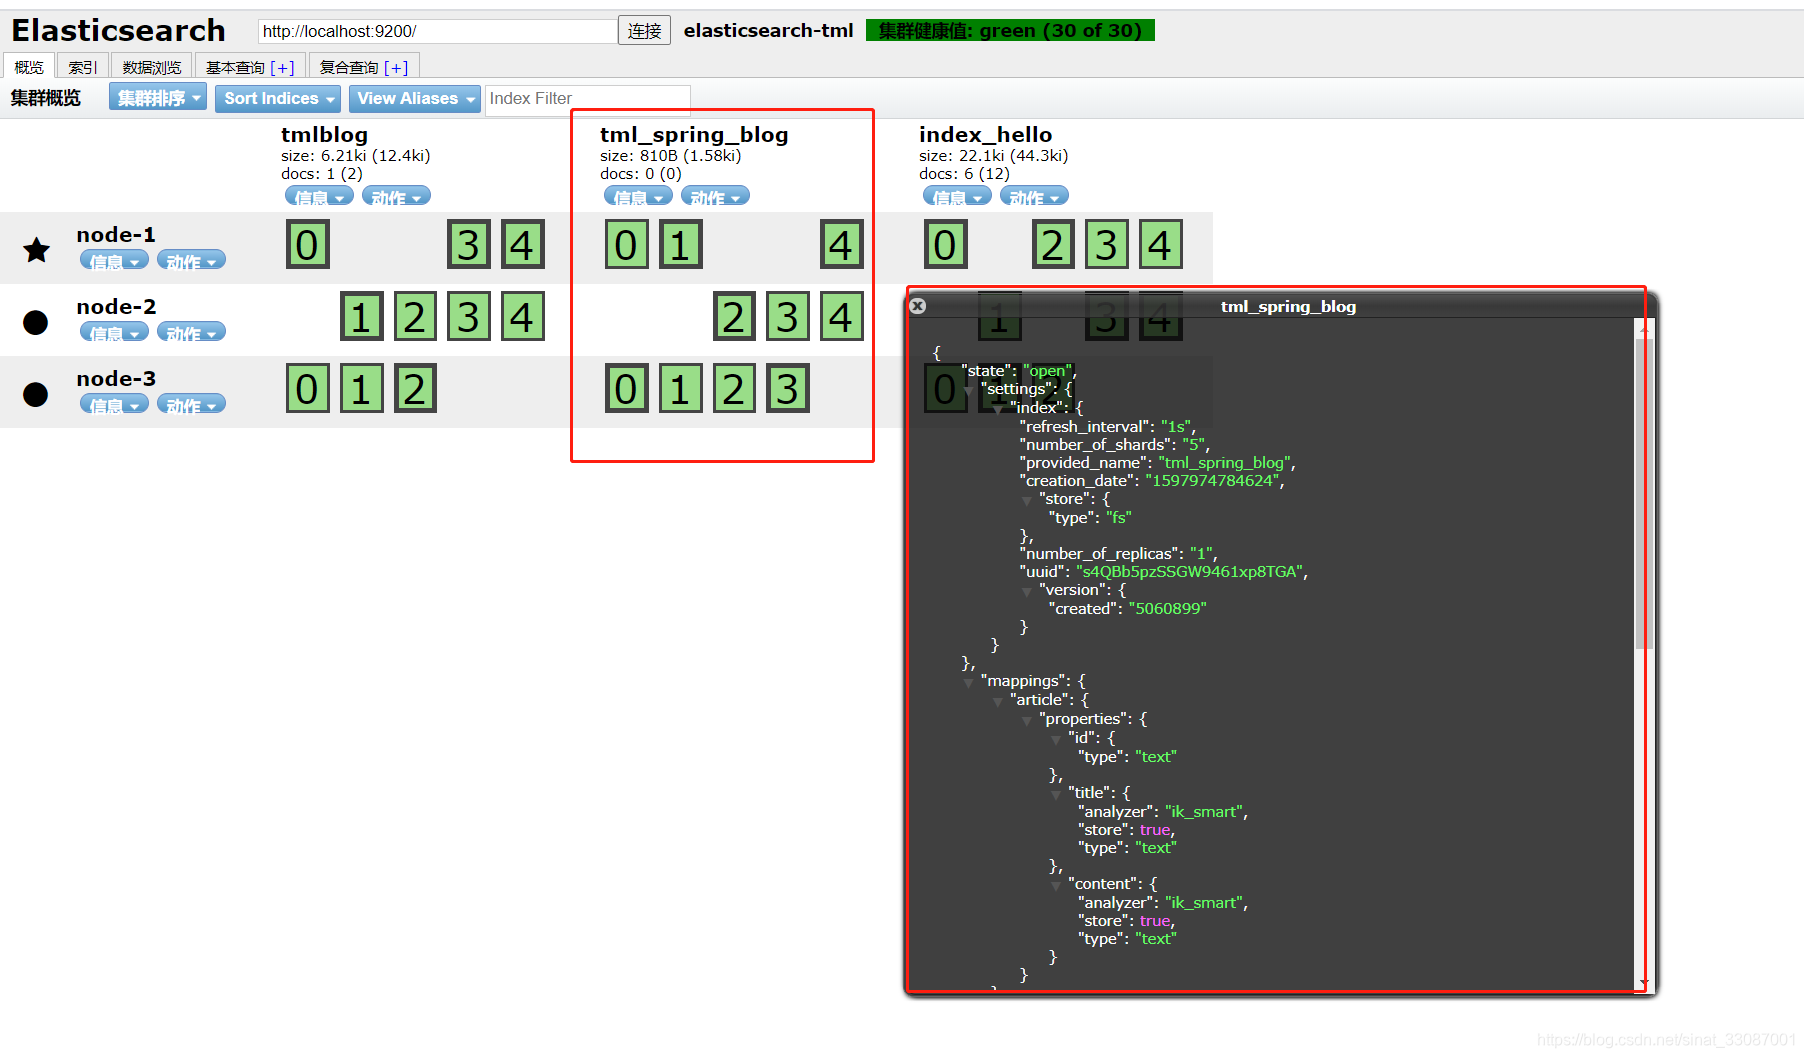Focus the localhost:9200 address field
The height and width of the screenshot is (1058, 1804).
pyautogui.click(x=438, y=31)
